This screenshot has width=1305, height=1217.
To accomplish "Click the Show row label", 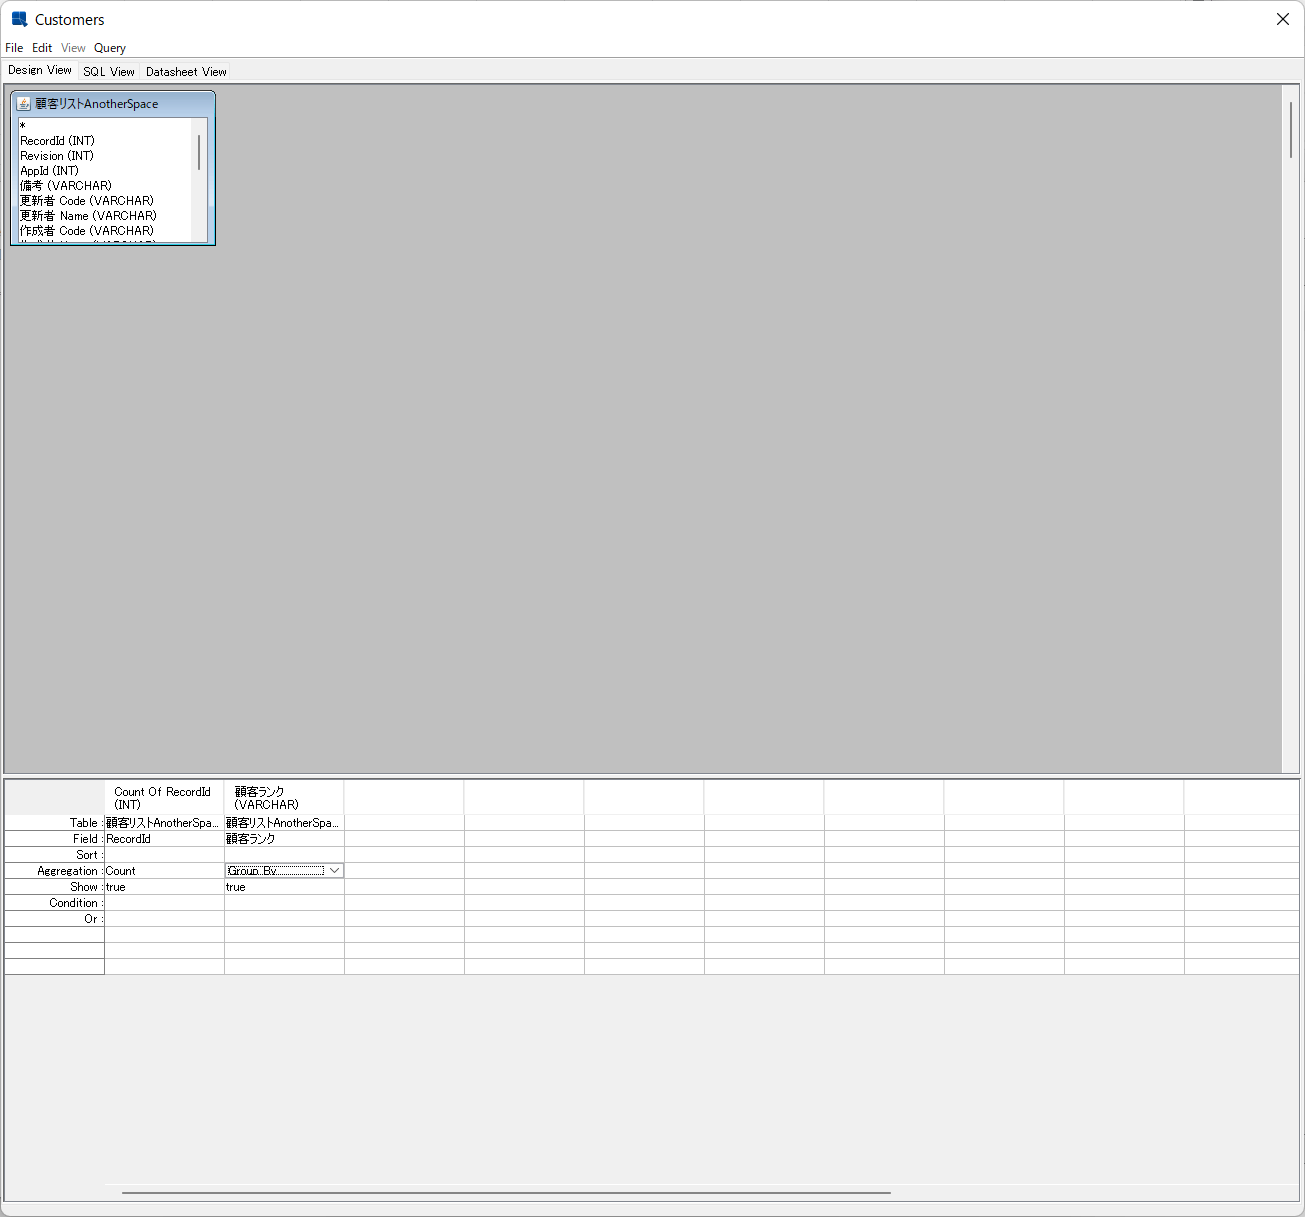I will tap(55, 887).
